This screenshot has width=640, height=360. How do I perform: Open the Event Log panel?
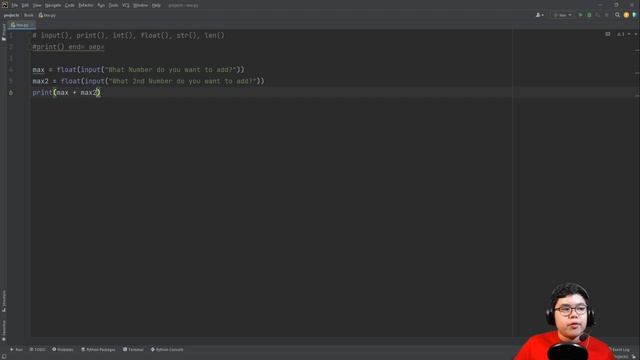click(x=619, y=350)
